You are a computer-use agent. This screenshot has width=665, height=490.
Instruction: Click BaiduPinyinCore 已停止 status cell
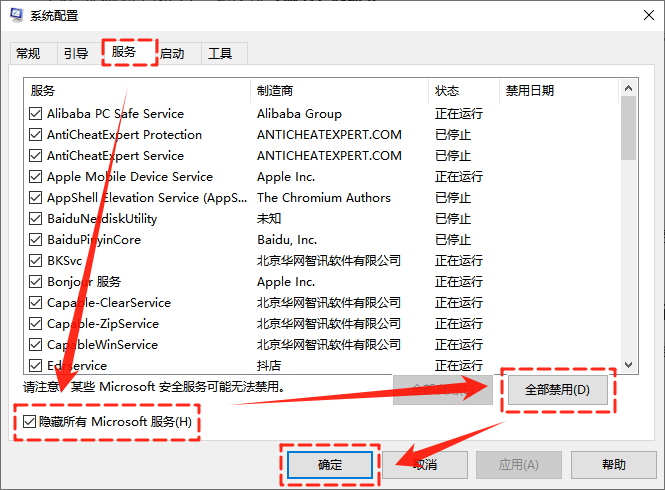click(453, 240)
